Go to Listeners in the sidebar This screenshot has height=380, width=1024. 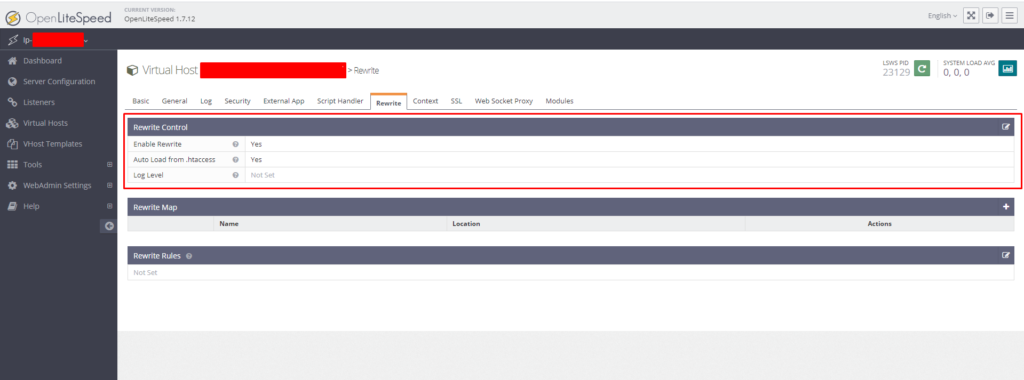point(39,103)
